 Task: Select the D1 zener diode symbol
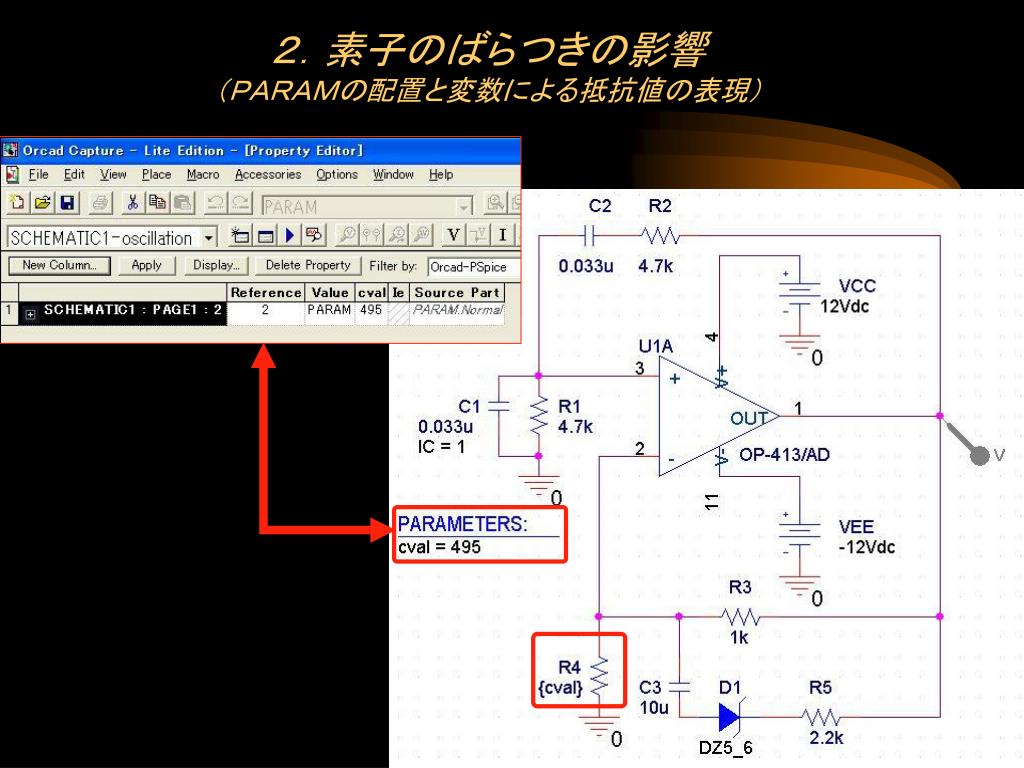click(730, 717)
